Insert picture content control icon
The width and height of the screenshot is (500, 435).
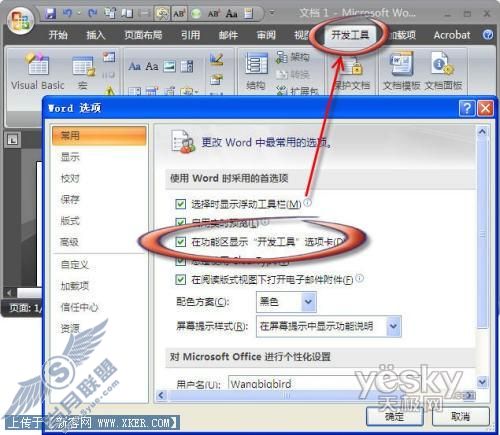click(x=169, y=66)
